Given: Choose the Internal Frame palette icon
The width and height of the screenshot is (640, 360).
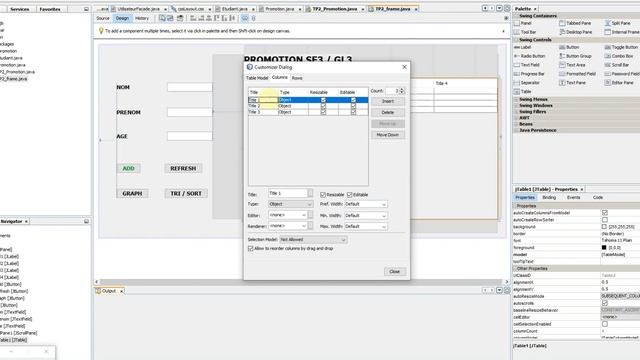Looking at the screenshot, I should click(x=608, y=32).
